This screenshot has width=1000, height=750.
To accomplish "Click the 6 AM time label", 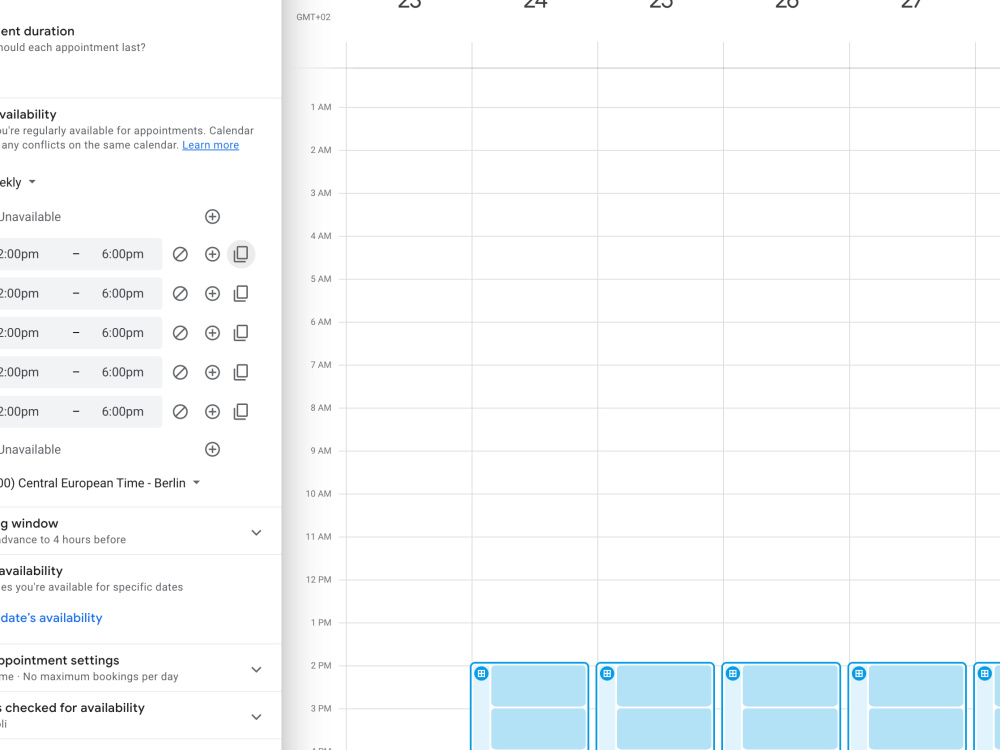I will pos(321,322).
